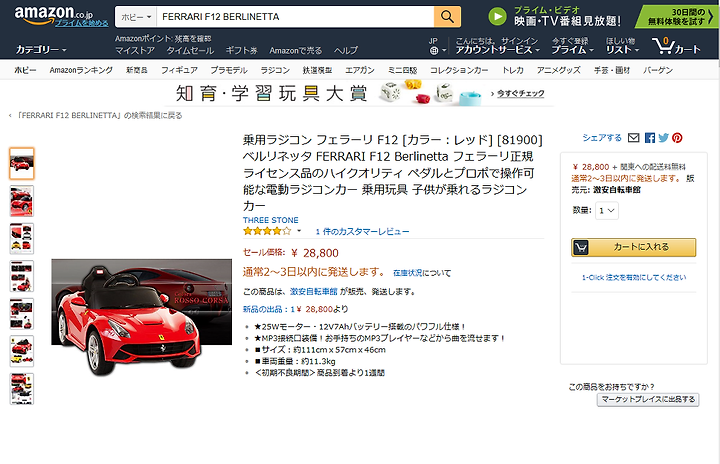Select the ミニ四駆 tab
This screenshot has width=720, height=464.
click(402, 70)
